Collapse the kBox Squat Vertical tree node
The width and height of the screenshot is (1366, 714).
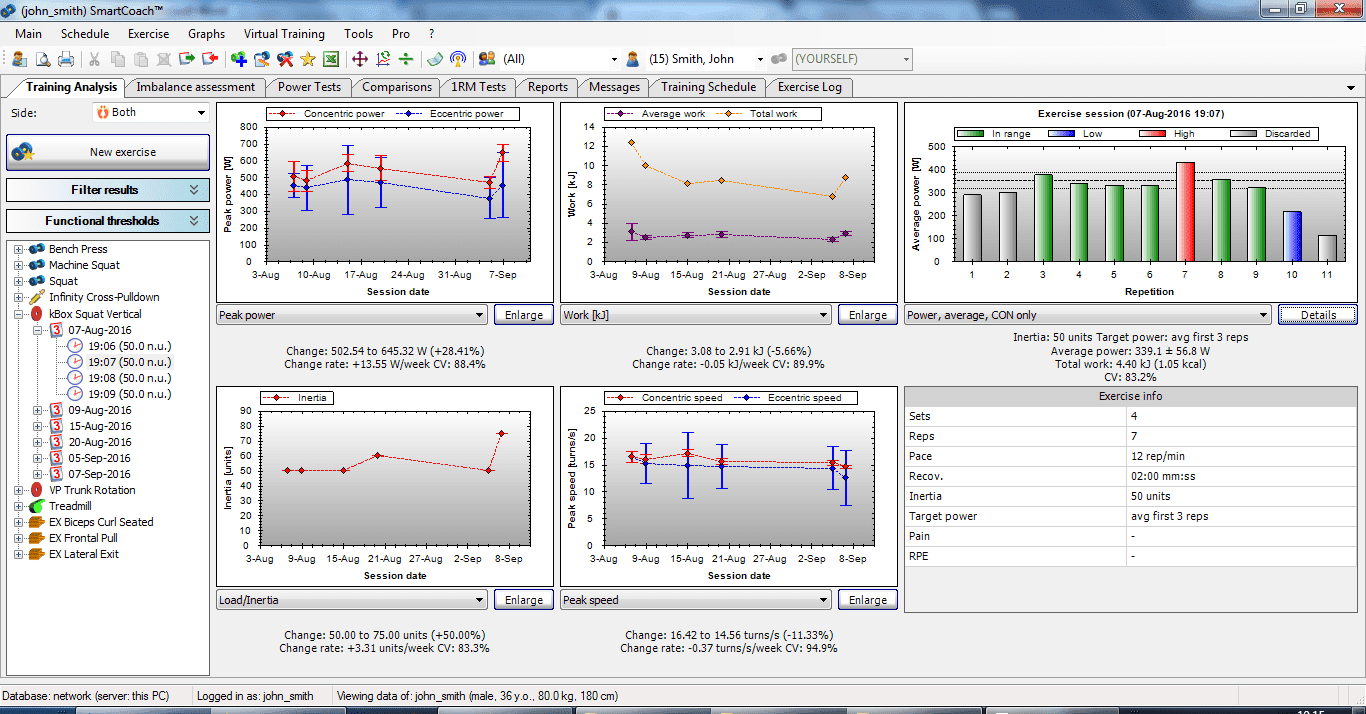pos(18,314)
